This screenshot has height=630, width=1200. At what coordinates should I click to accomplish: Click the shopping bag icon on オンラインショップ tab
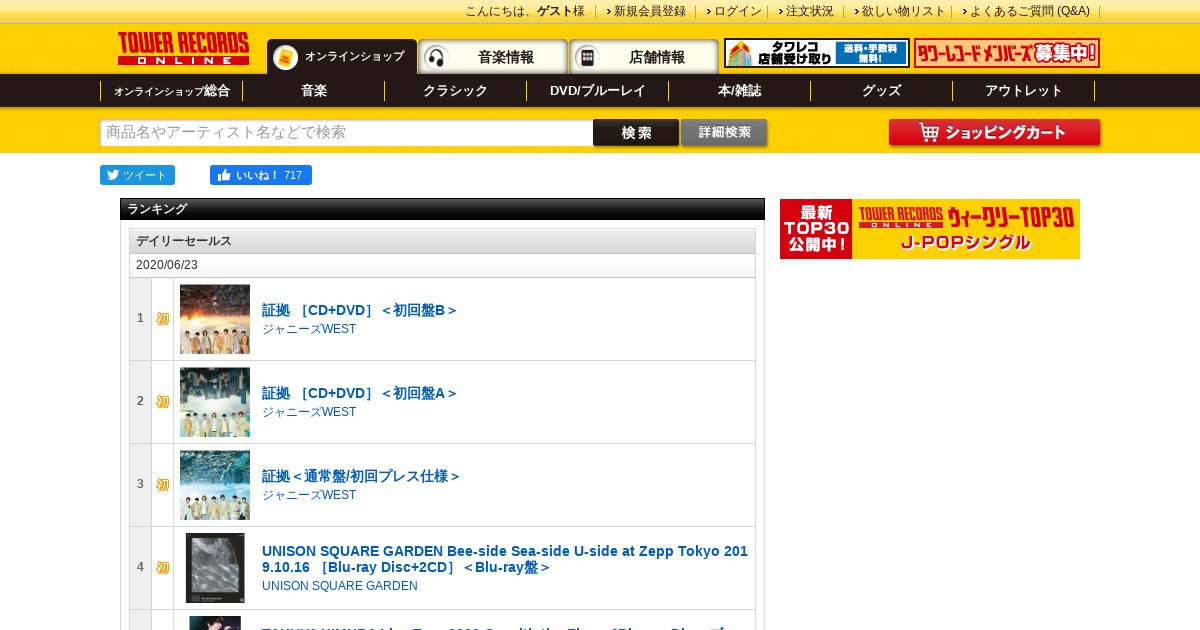point(285,57)
